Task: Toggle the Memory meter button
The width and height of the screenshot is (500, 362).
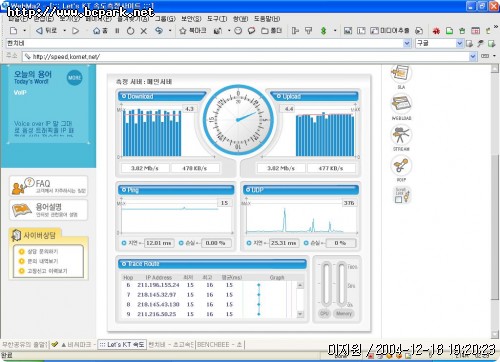Action: (344, 313)
